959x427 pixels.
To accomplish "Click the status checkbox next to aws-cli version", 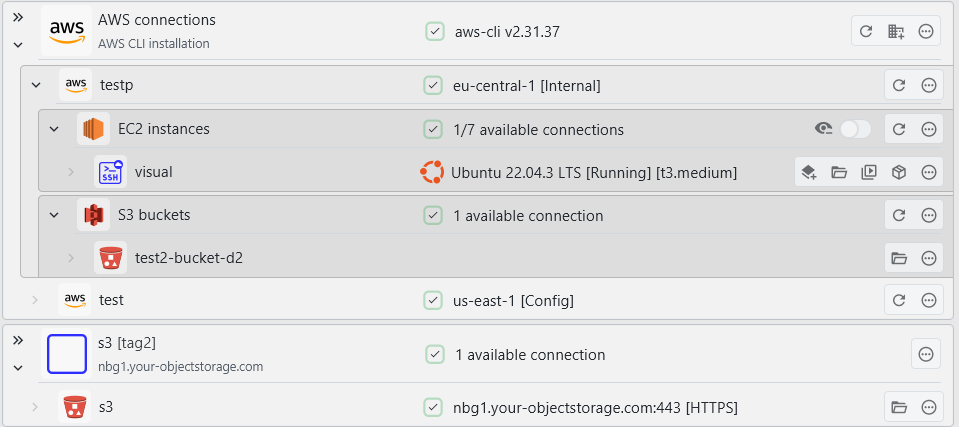I will pos(435,32).
